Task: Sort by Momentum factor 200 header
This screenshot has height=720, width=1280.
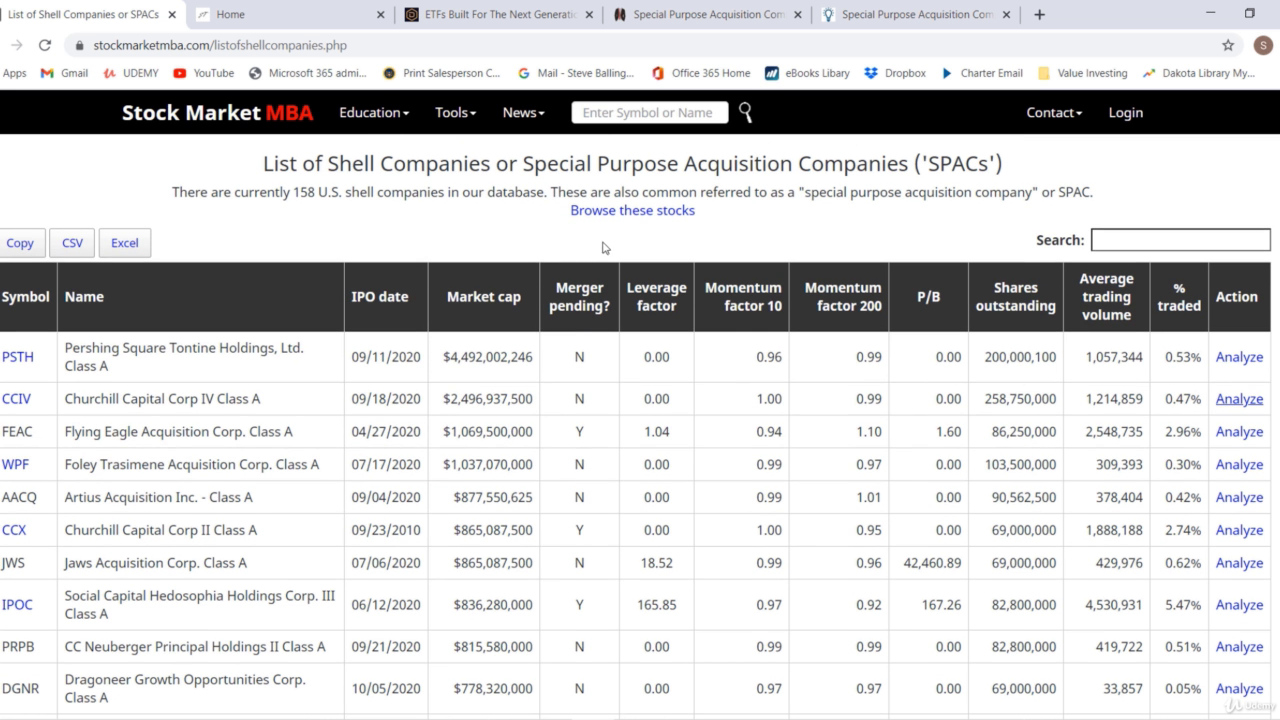Action: point(839,297)
